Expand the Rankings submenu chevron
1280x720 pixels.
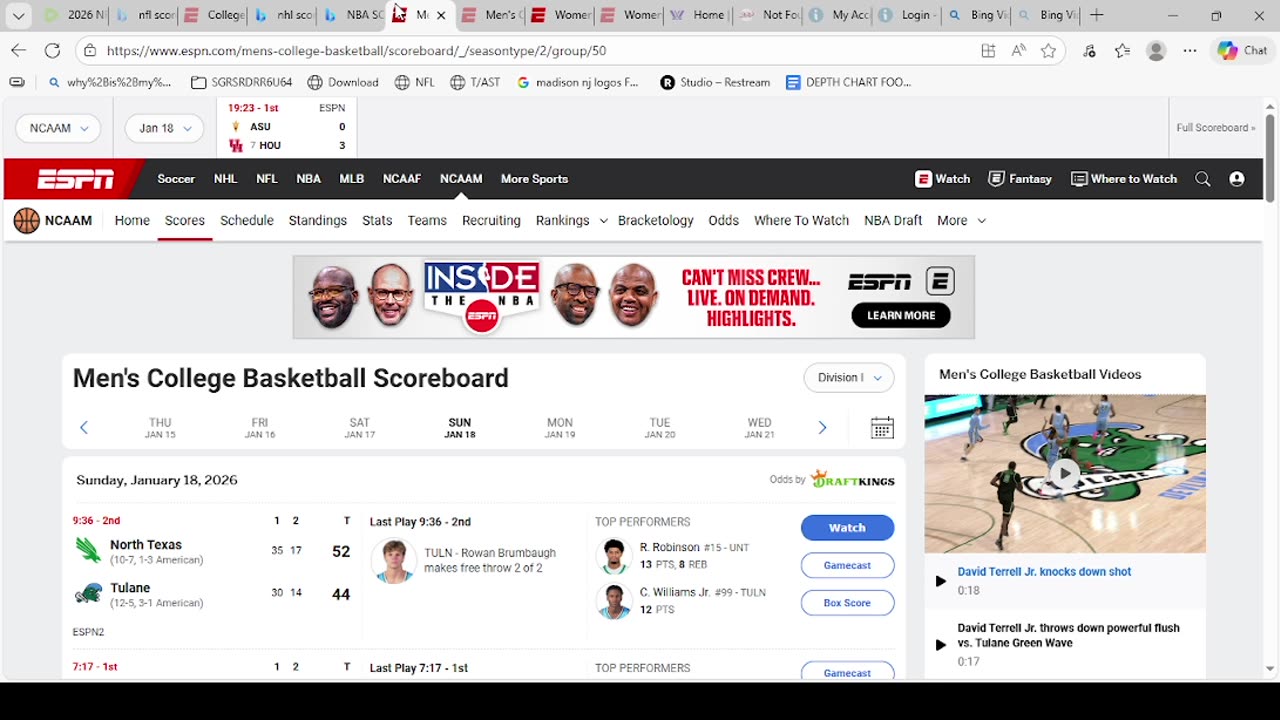click(603, 221)
